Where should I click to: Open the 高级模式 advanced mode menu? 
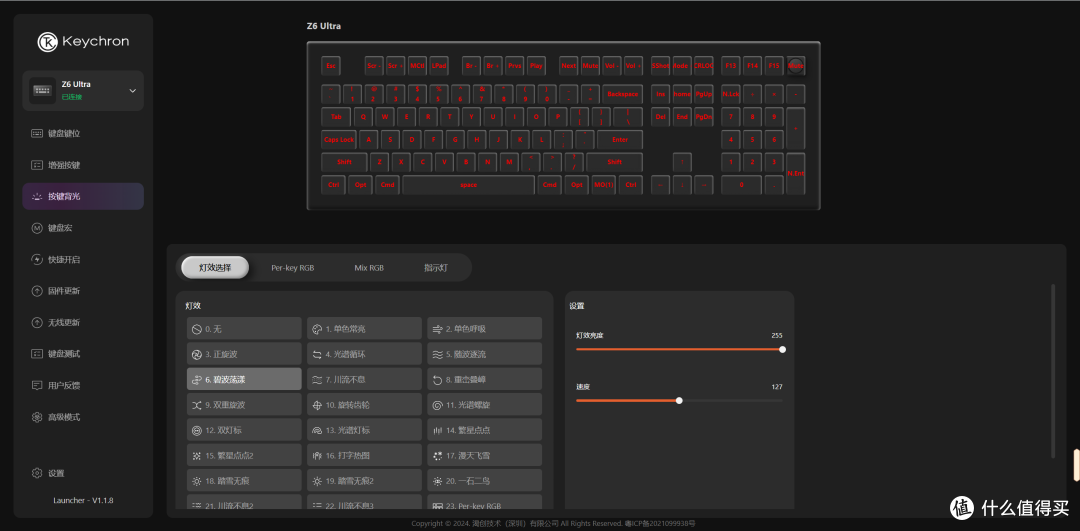[83, 417]
